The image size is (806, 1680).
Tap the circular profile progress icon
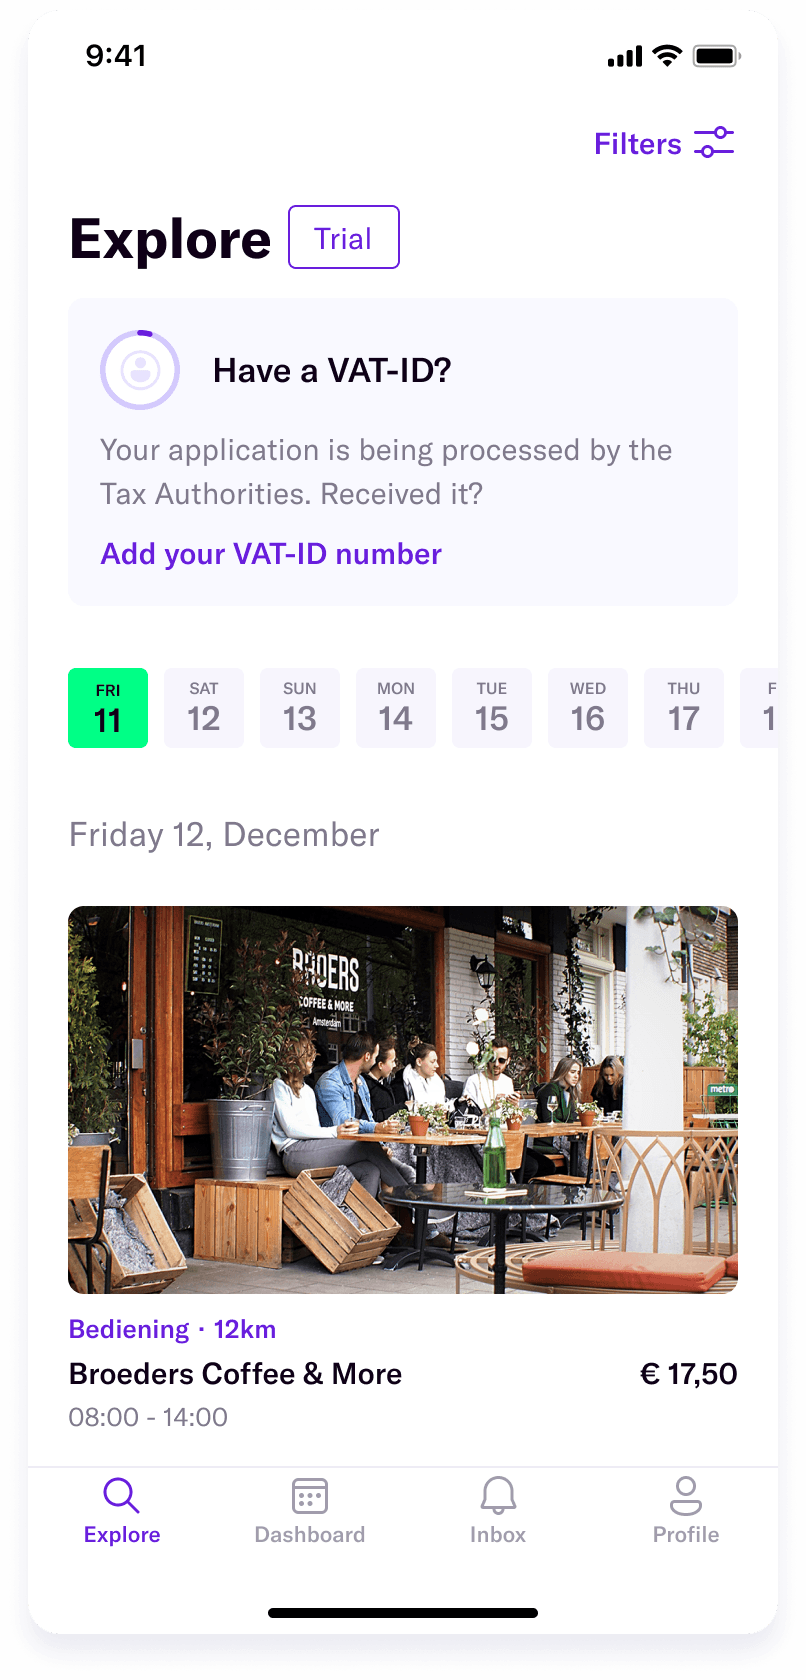point(140,370)
